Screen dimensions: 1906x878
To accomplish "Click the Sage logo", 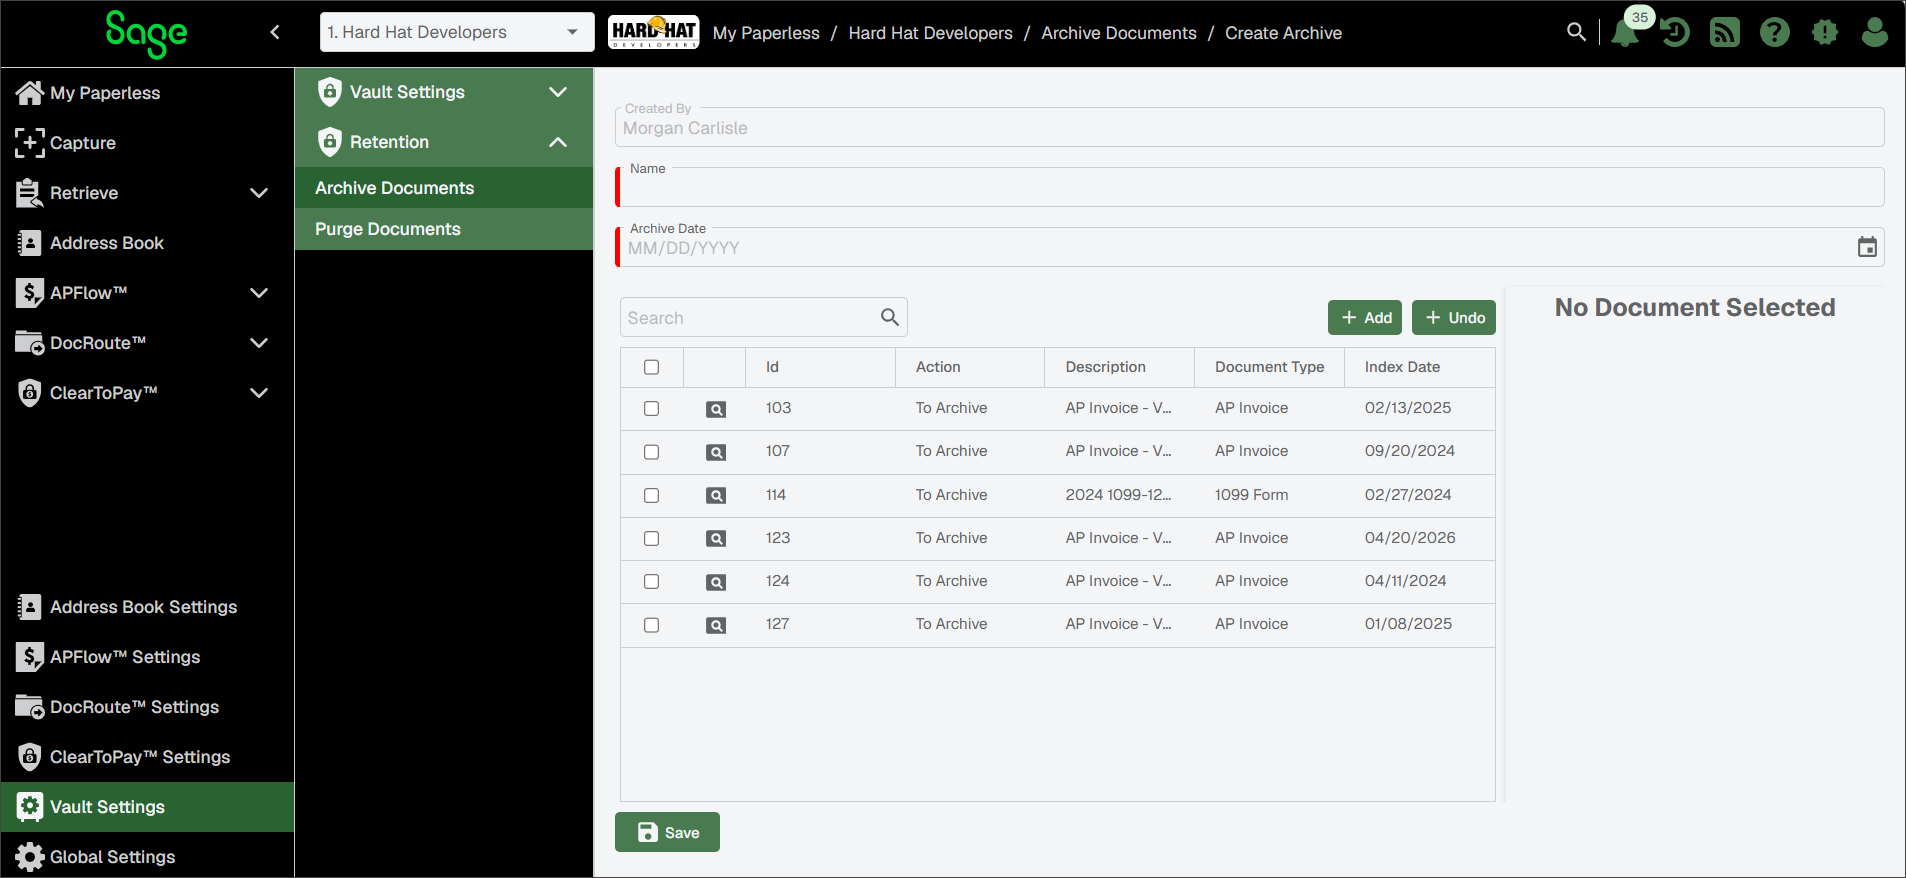I will pos(146,33).
